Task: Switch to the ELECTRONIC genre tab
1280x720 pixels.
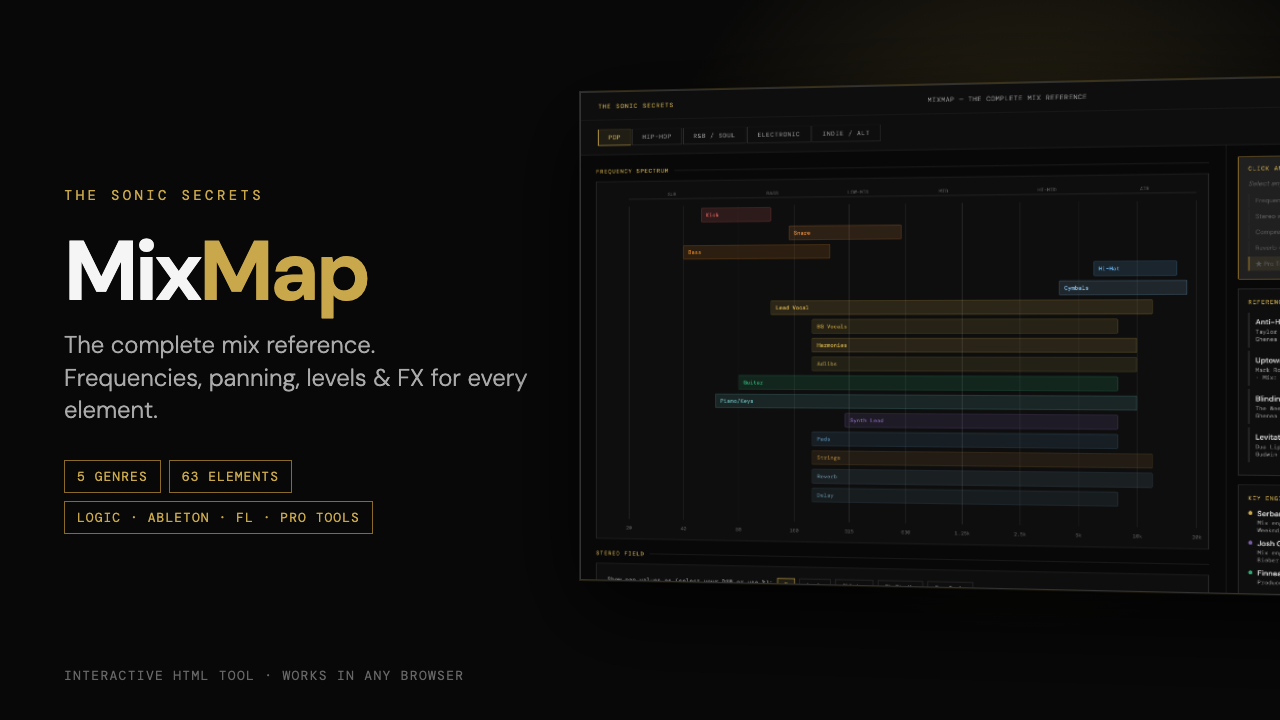Action: (778, 134)
